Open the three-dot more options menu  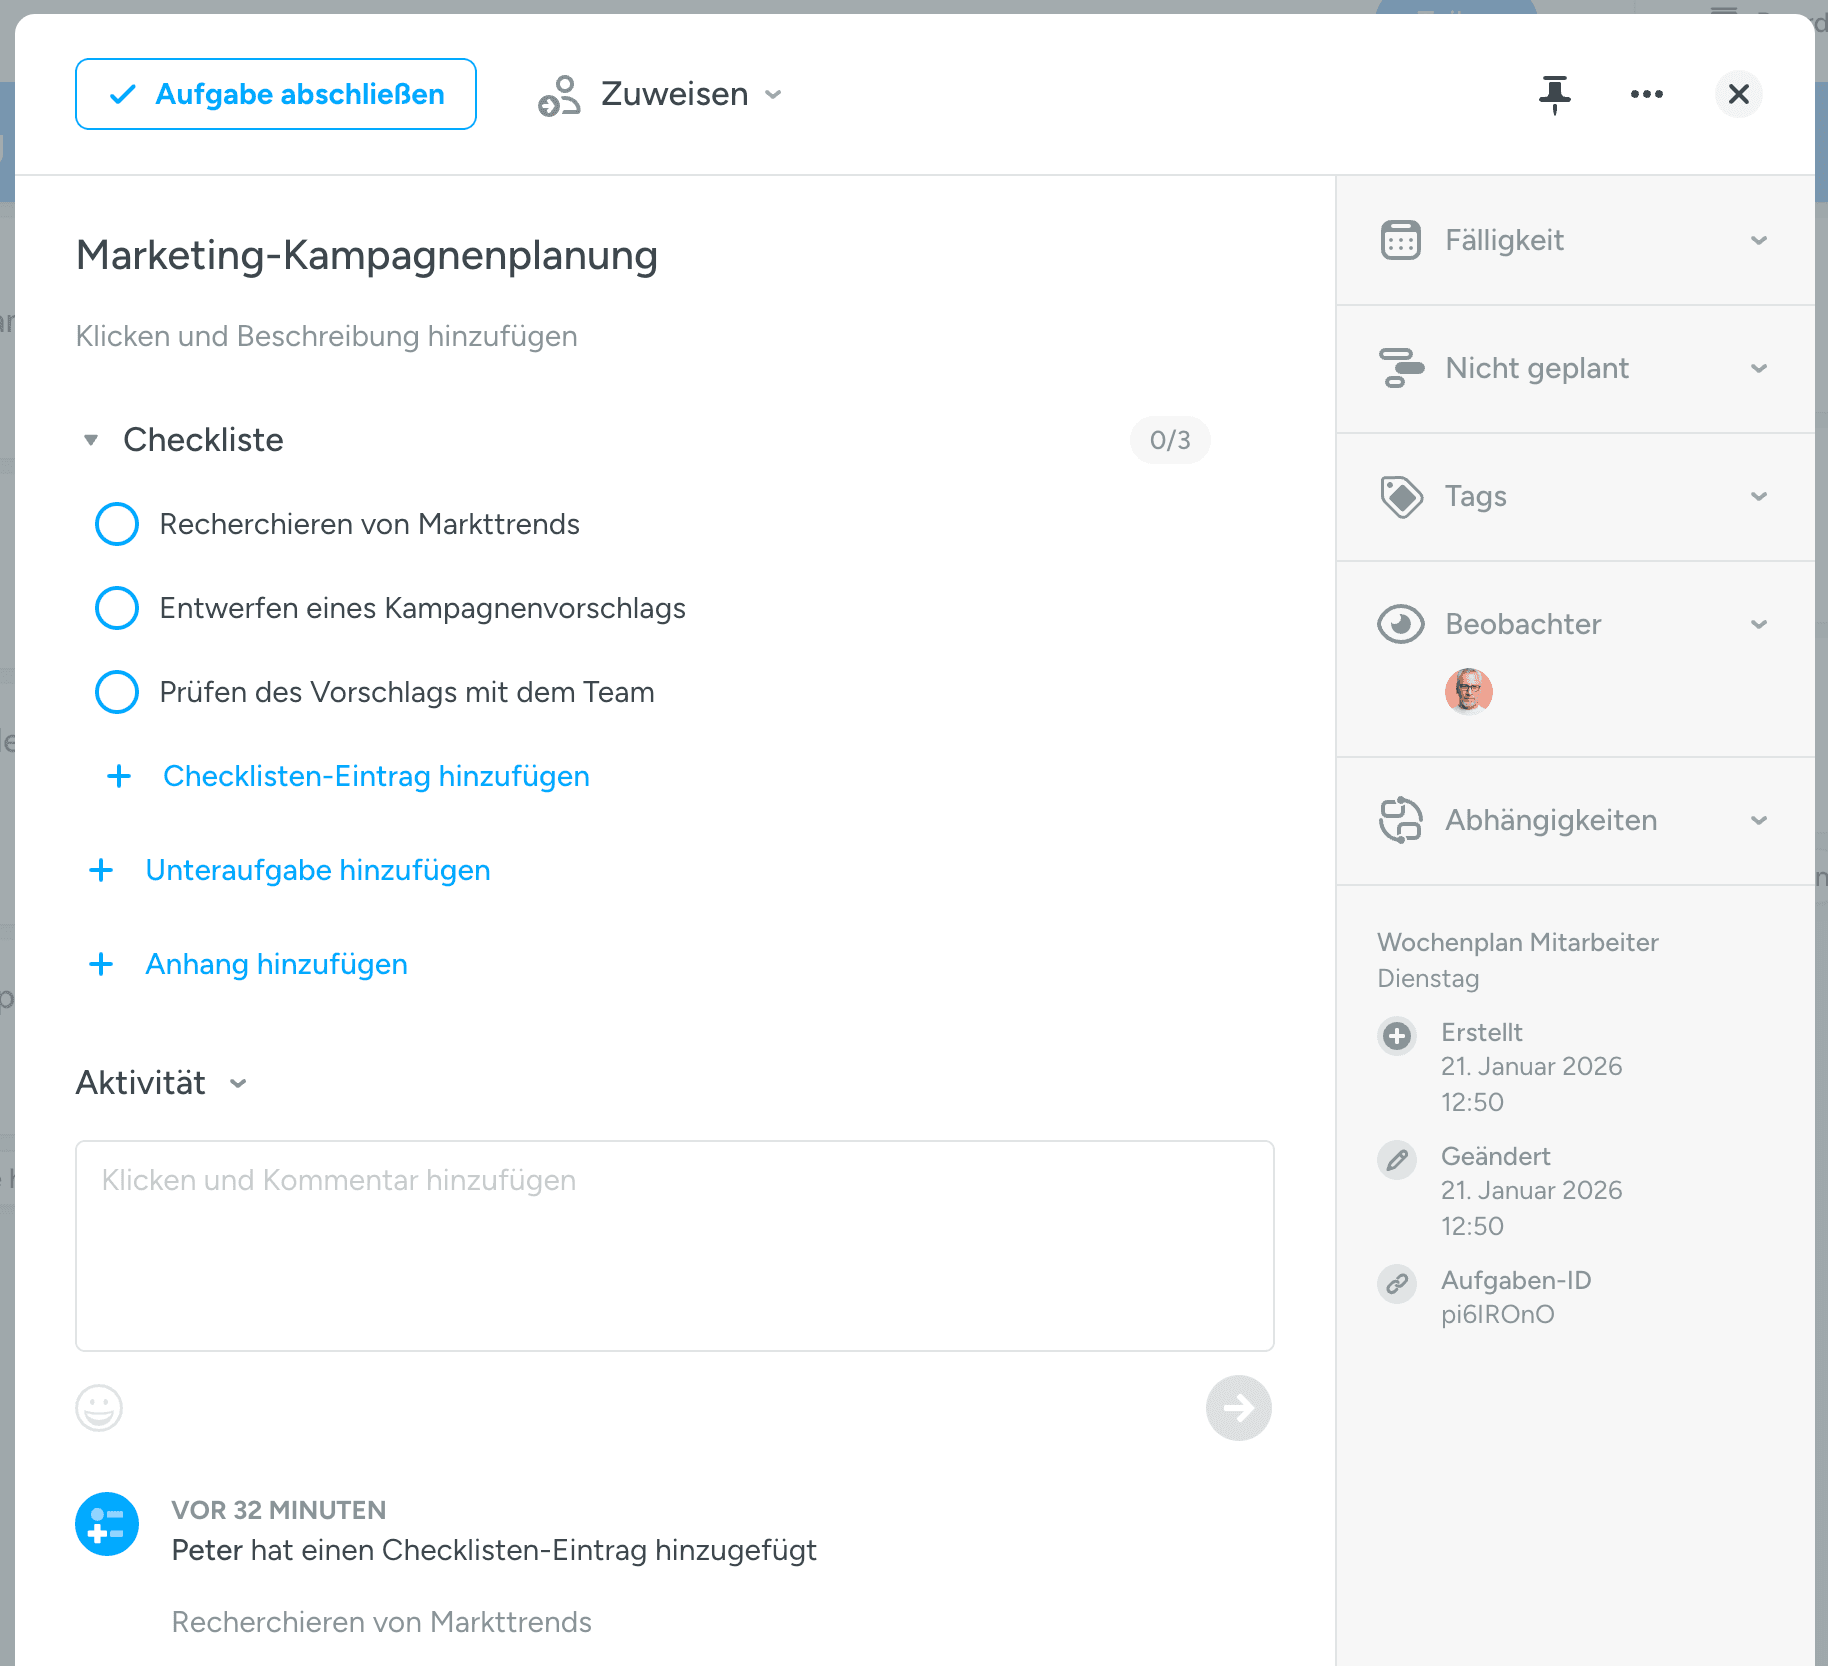pyautogui.click(x=1646, y=94)
